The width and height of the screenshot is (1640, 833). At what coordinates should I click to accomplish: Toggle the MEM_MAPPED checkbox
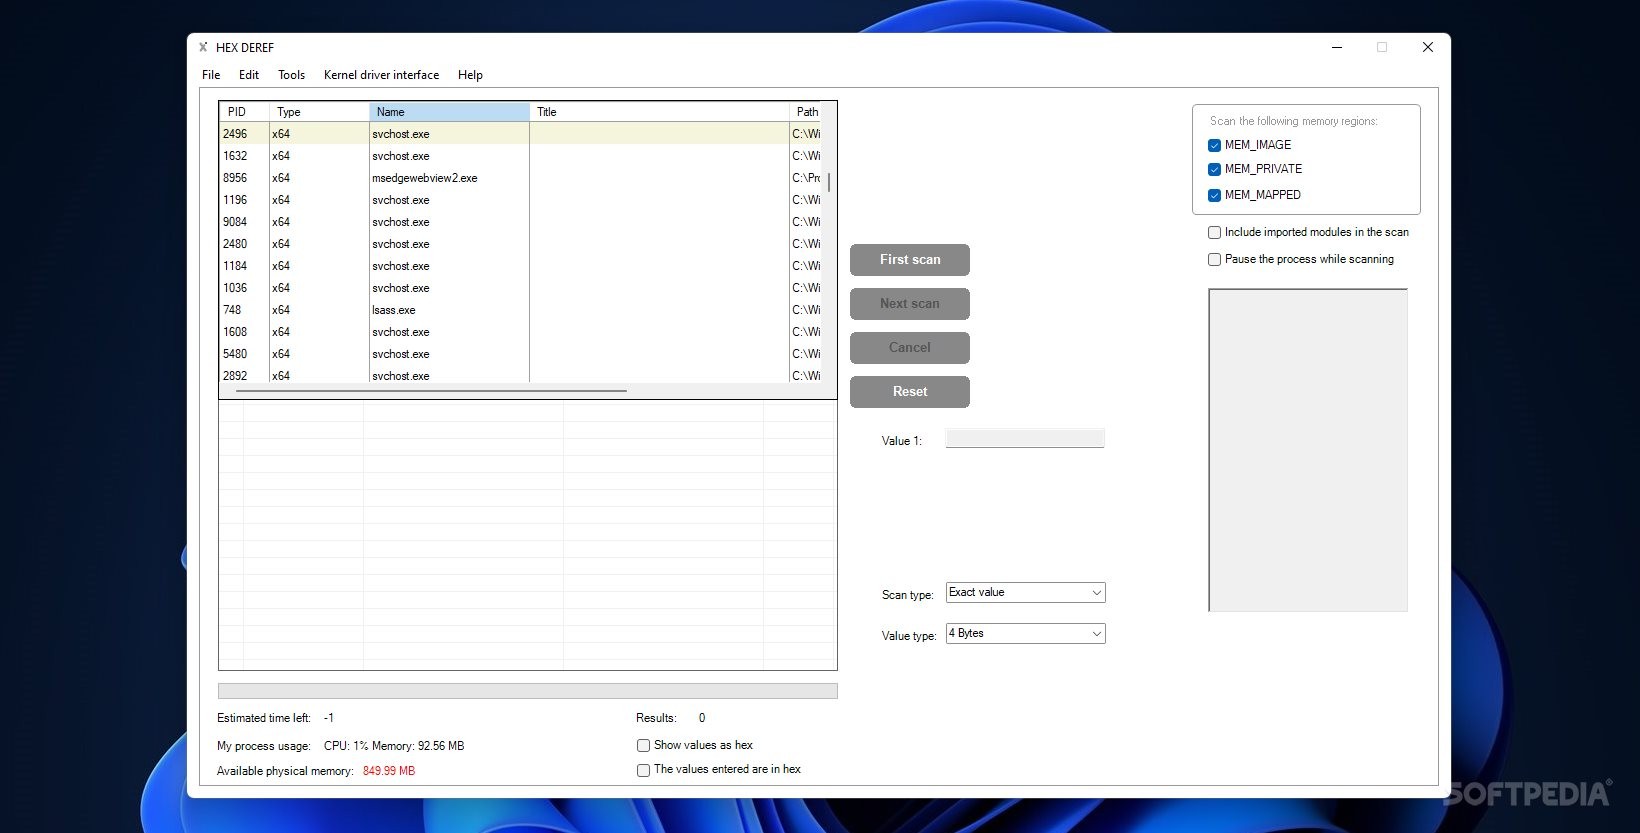click(x=1214, y=195)
